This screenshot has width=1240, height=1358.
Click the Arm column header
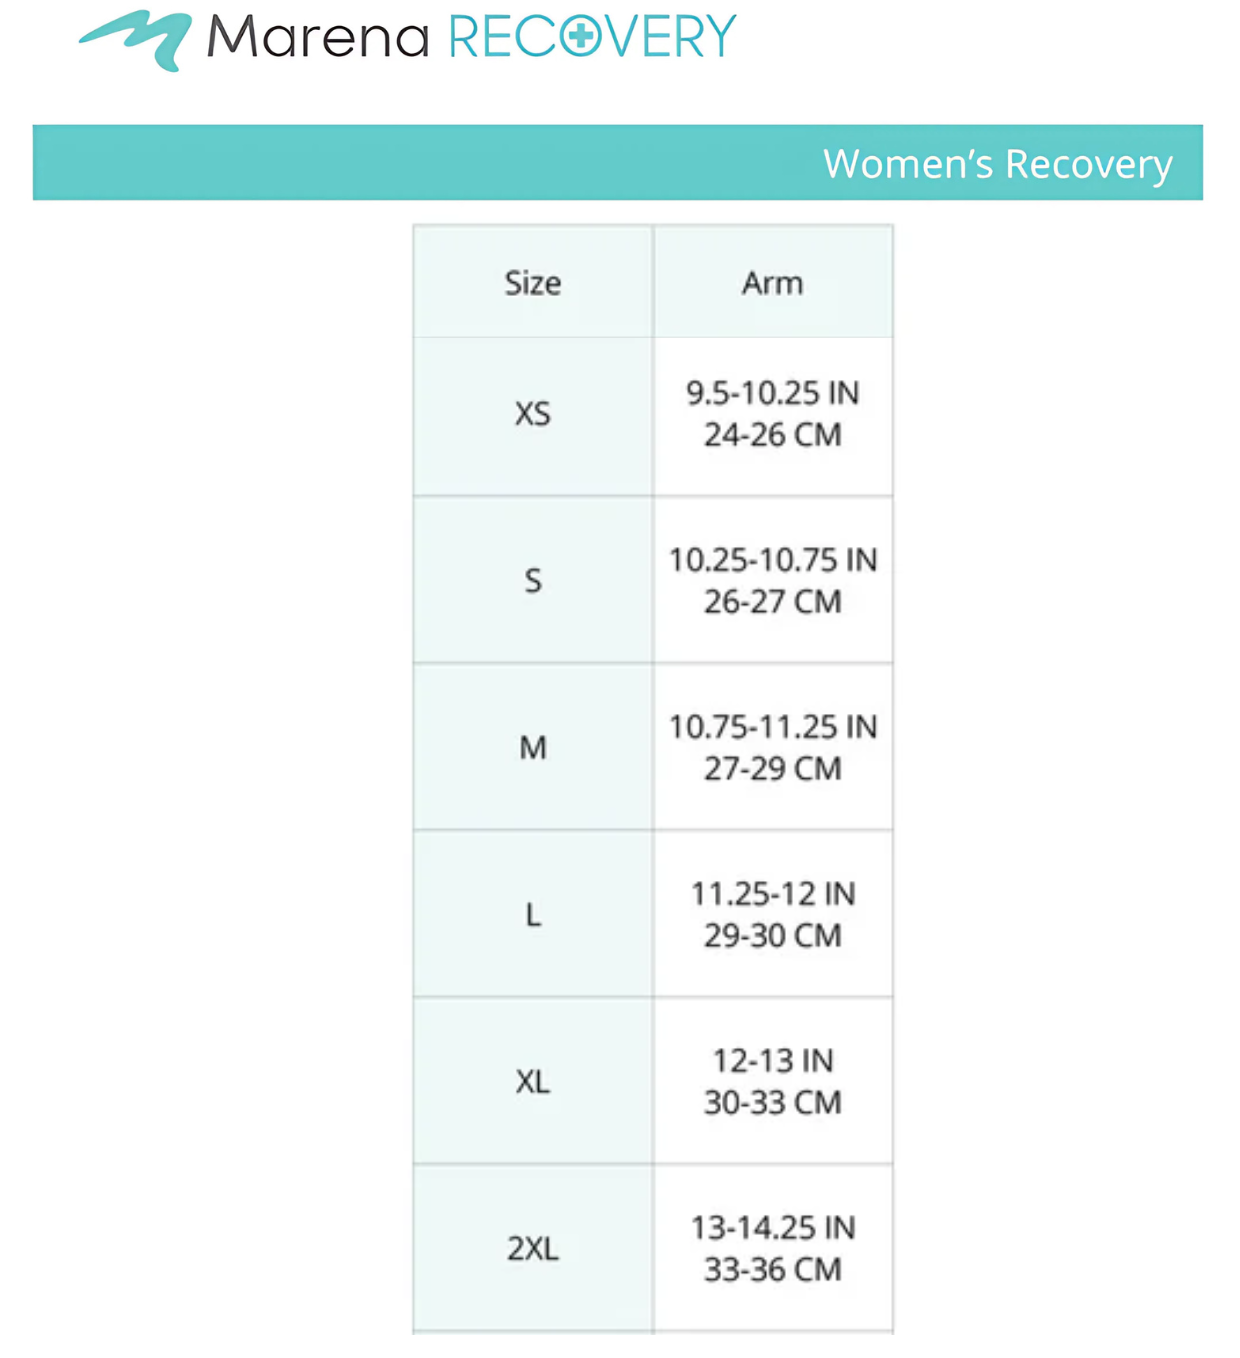772,283
